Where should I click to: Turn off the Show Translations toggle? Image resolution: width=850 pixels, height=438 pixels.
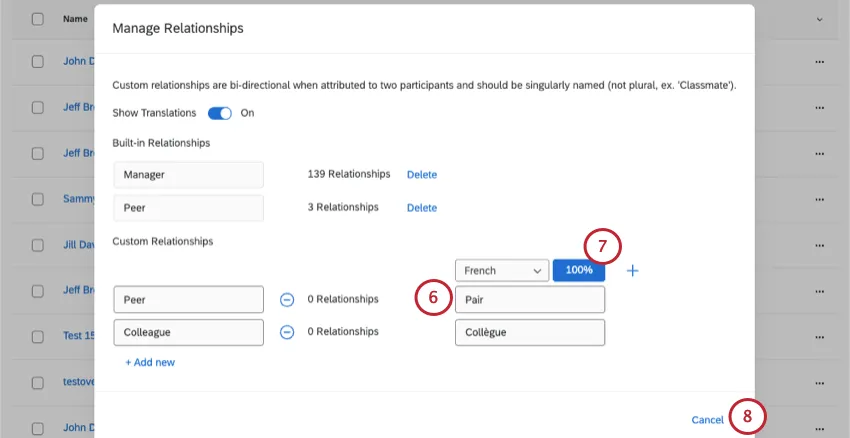(220, 113)
